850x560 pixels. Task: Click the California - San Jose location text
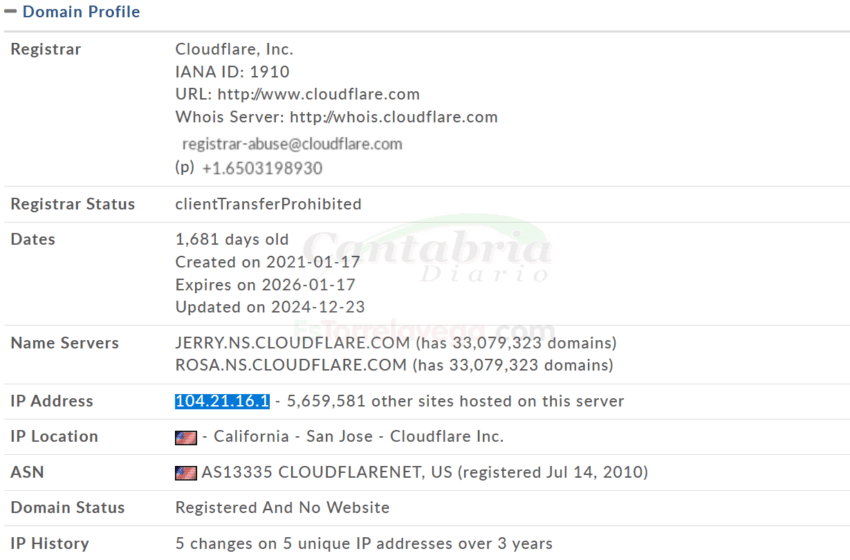click(x=293, y=436)
